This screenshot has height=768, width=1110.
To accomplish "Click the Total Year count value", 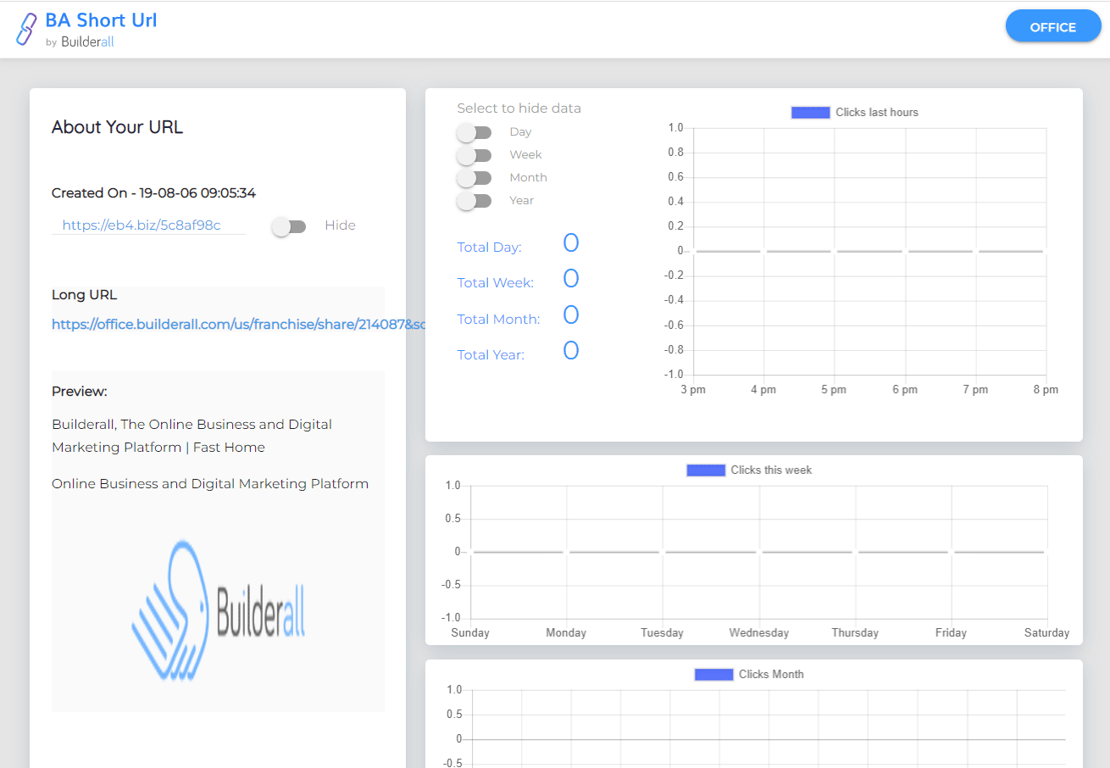I will 571,350.
